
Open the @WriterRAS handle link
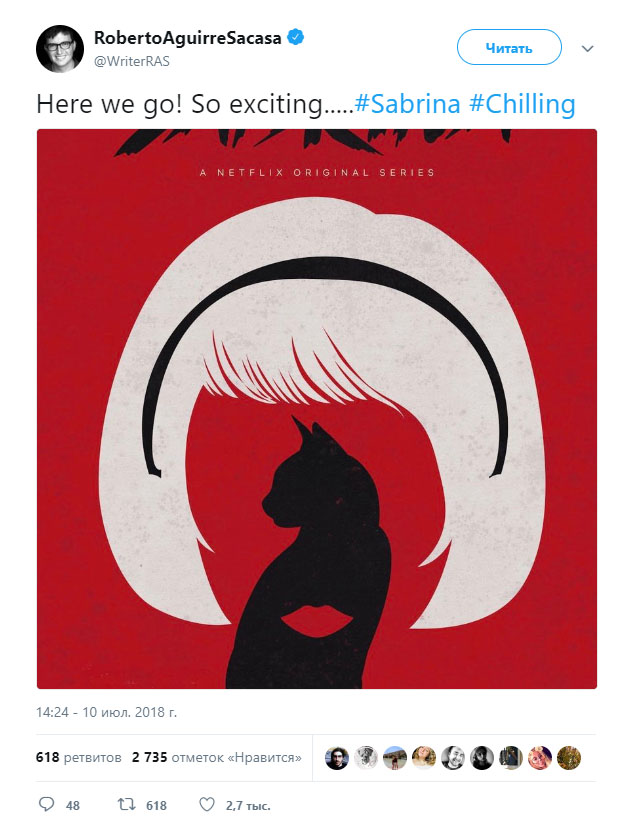click(132, 62)
